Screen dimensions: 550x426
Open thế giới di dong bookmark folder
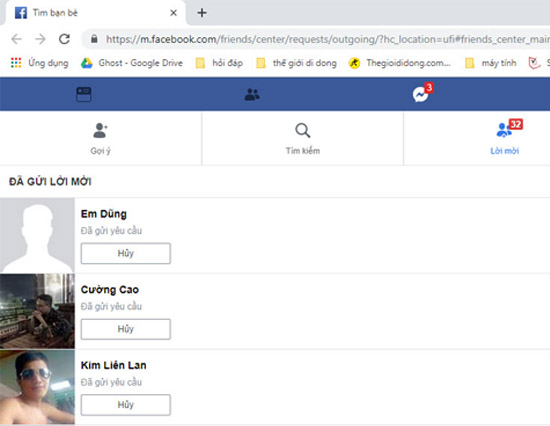296,63
